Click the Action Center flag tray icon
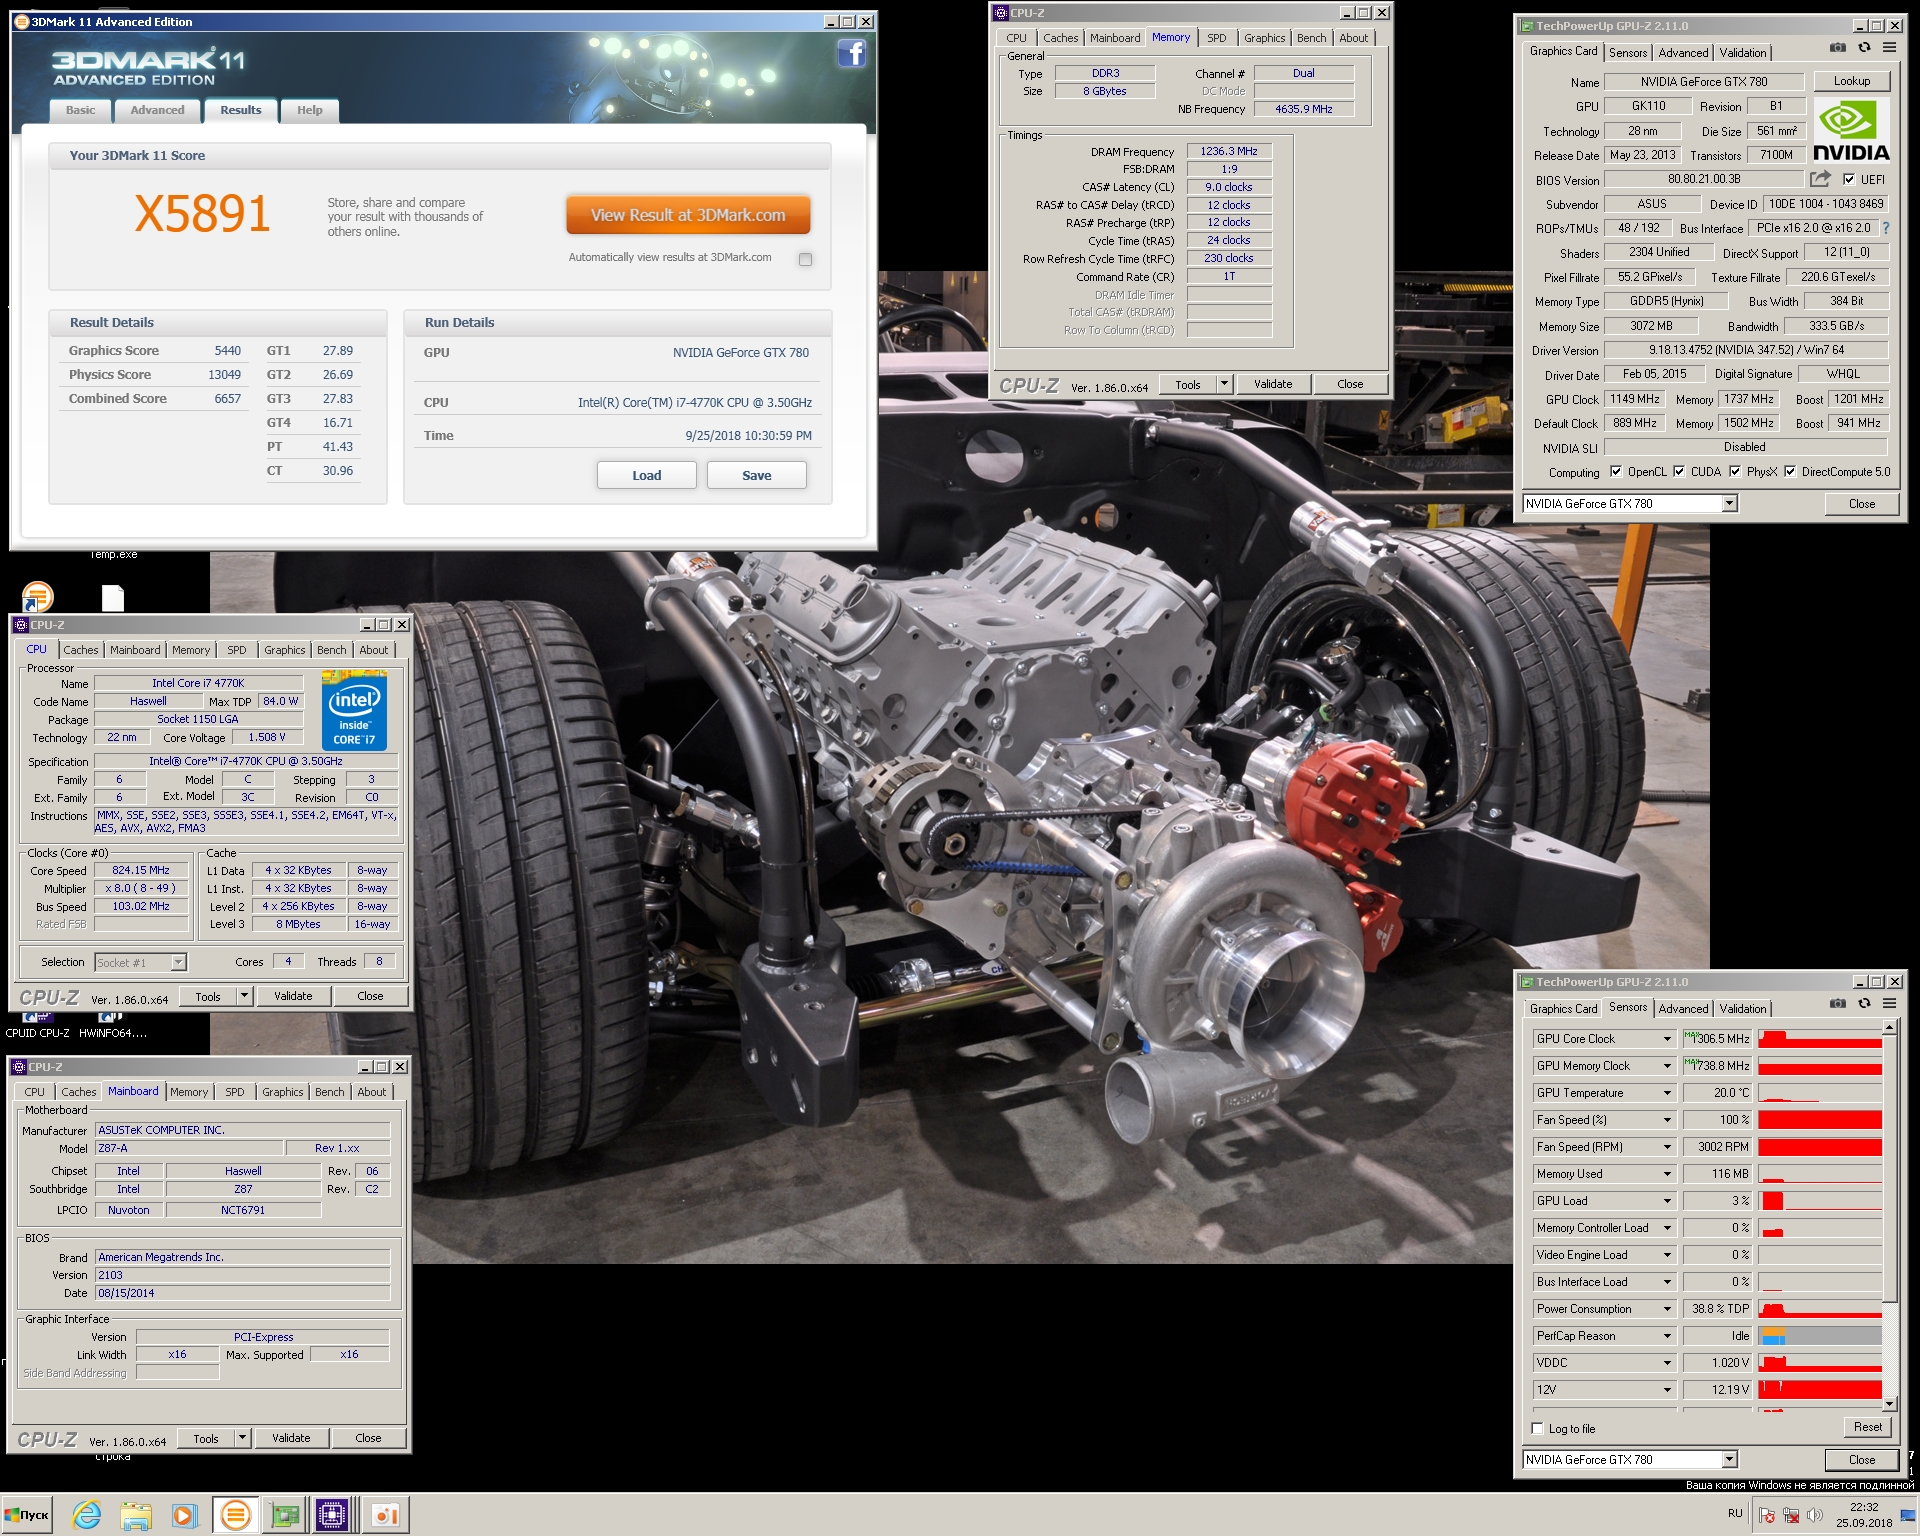Image resolution: width=1920 pixels, height=1536 pixels. point(1767,1516)
